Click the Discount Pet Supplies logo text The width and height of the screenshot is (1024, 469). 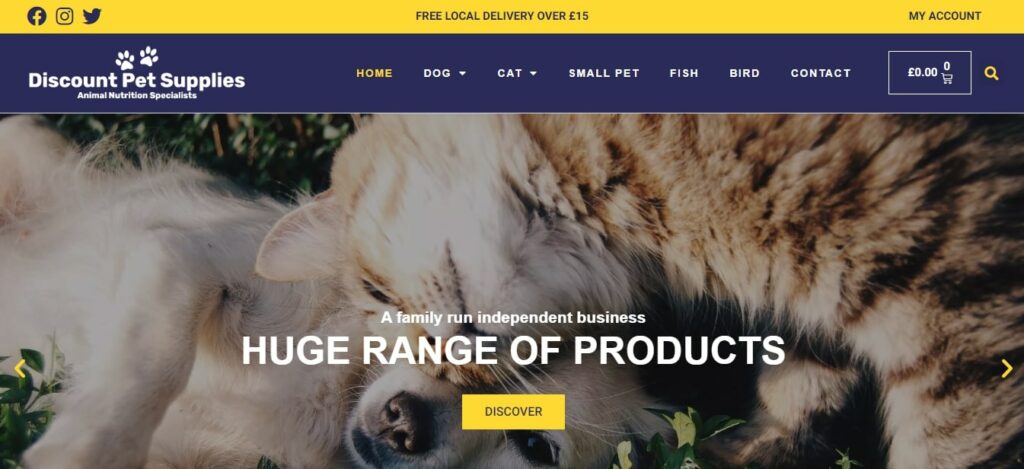[136, 81]
